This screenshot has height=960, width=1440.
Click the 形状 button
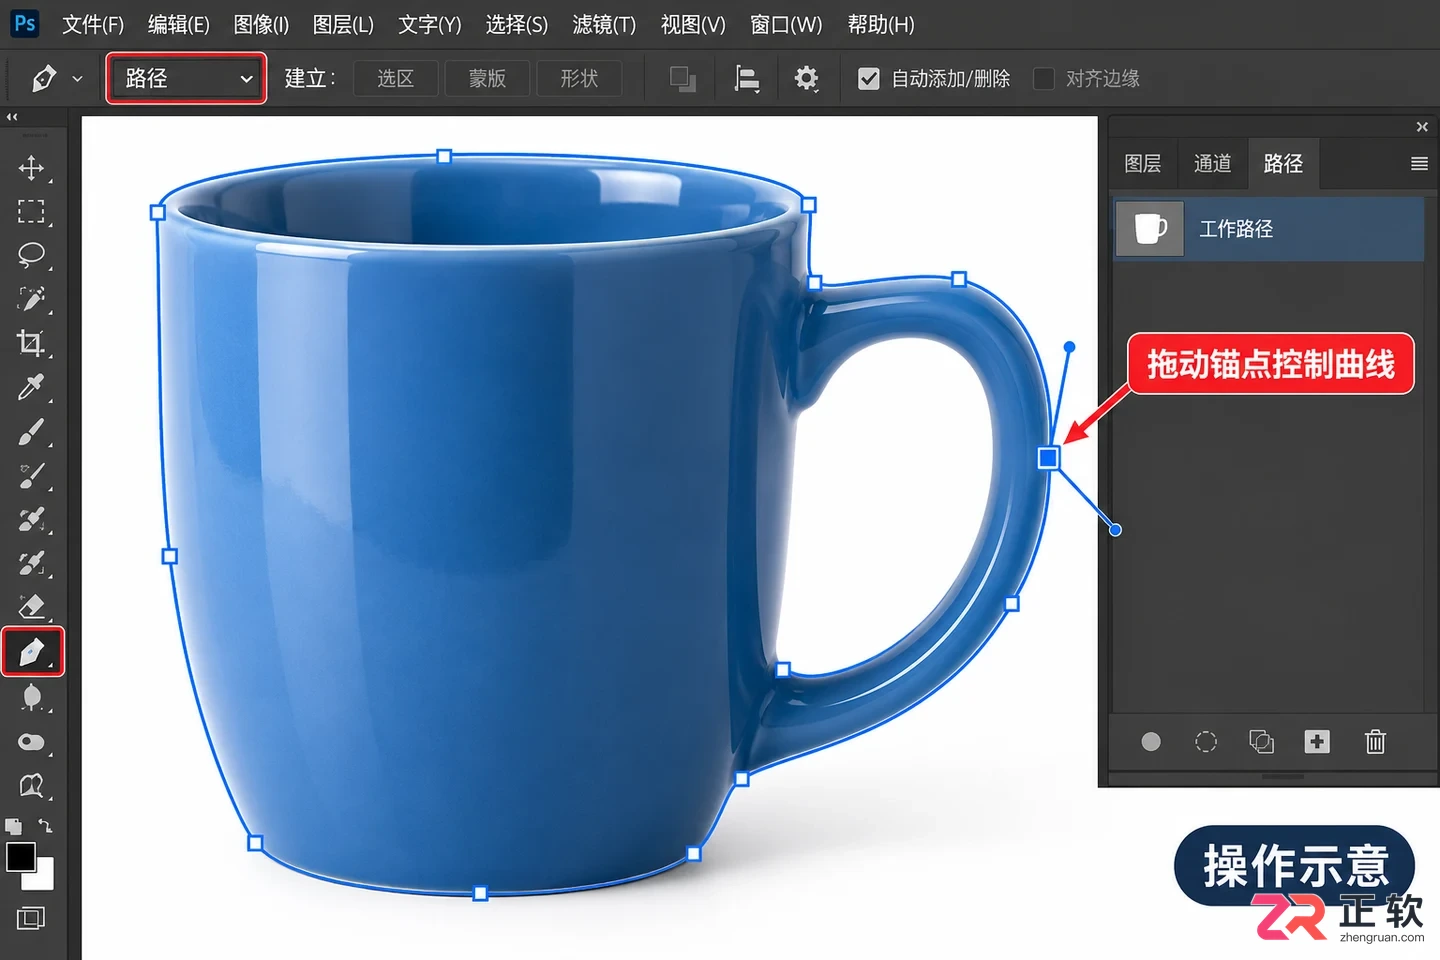[x=579, y=78]
